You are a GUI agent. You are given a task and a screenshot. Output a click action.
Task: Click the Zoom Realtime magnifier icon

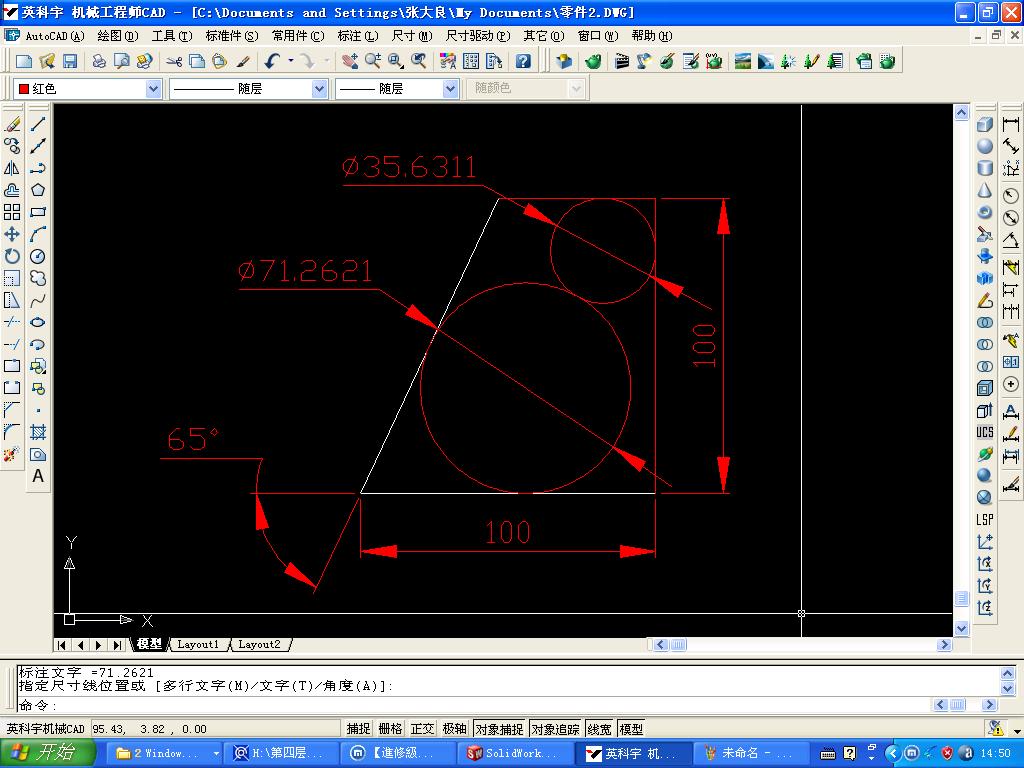click(373, 61)
